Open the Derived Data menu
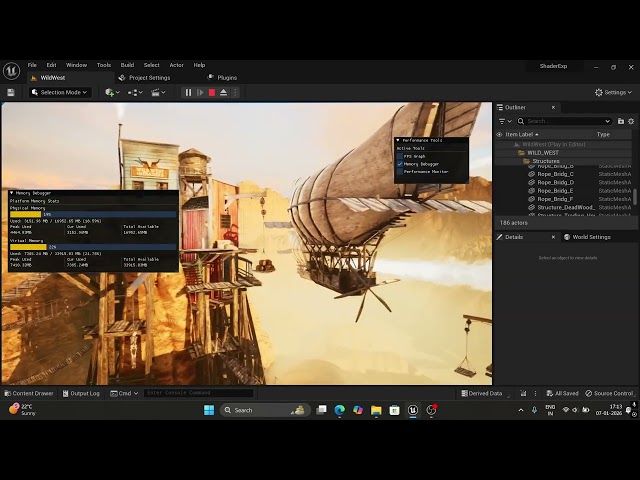 pos(482,393)
